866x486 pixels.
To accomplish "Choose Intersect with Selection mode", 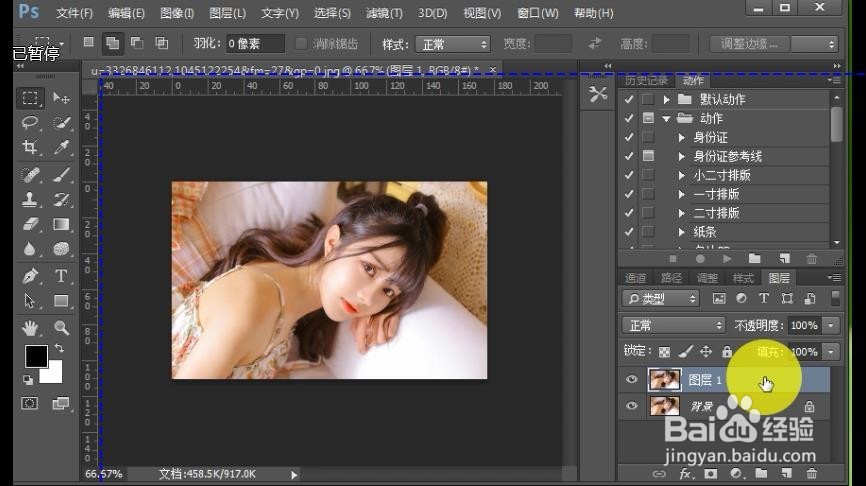I will 161,43.
